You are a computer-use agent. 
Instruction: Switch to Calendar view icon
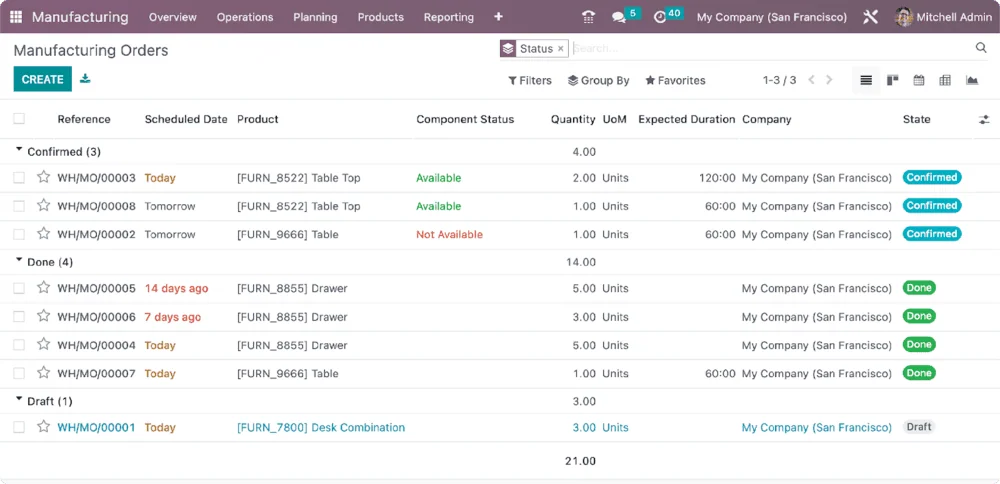point(918,80)
